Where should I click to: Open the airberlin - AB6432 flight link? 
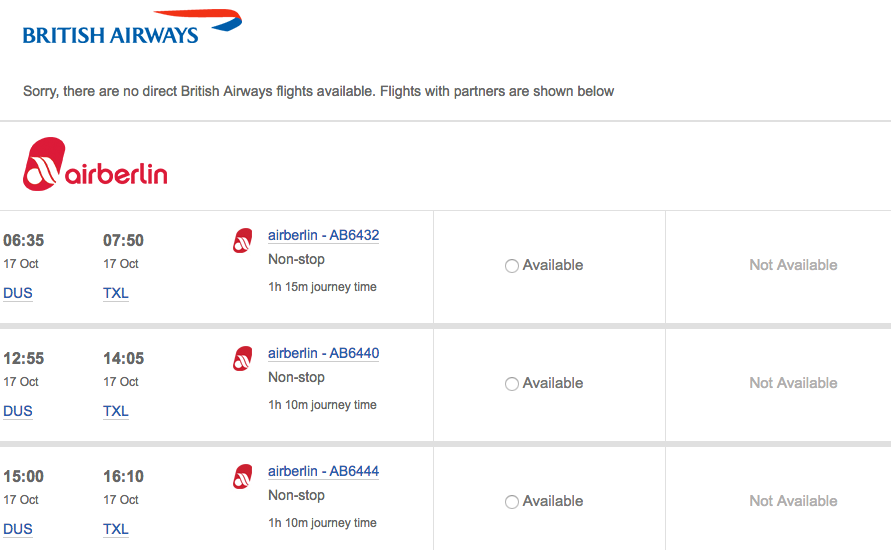point(323,236)
